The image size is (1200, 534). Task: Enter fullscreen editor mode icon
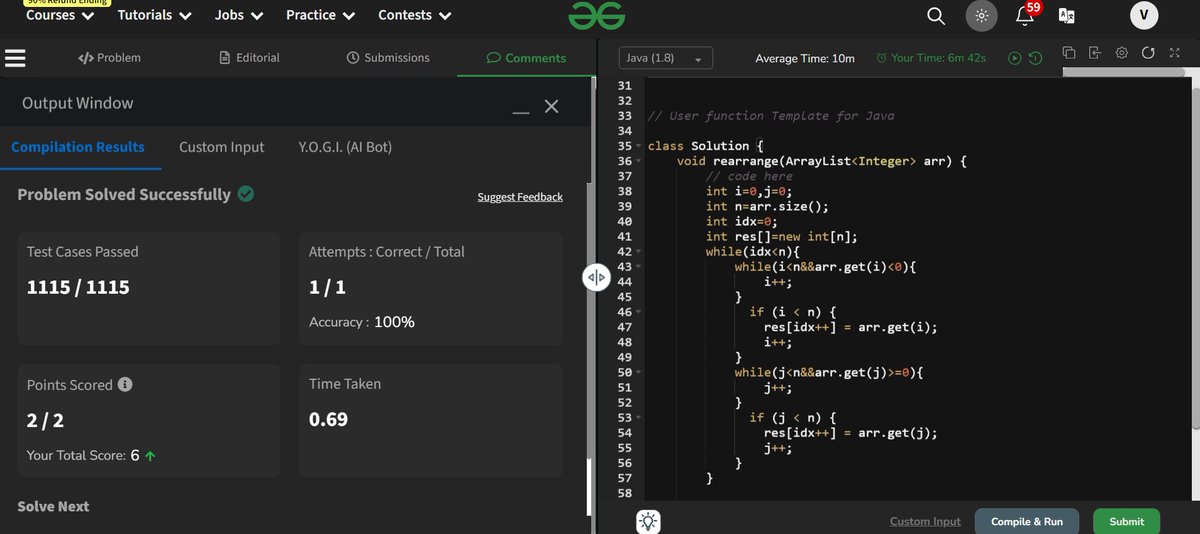coord(1173,53)
